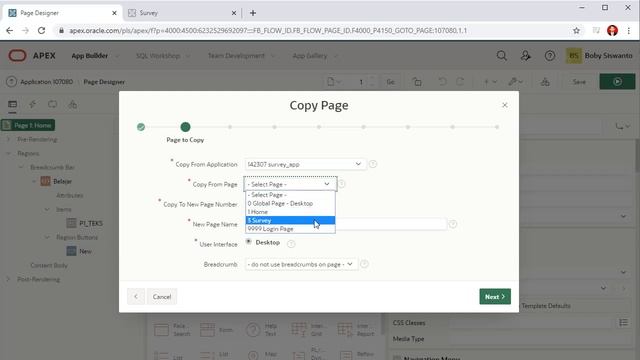Open the APEX help icon
Image resolution: width=640 pixels, height=360 pixels.
point(550,56)
